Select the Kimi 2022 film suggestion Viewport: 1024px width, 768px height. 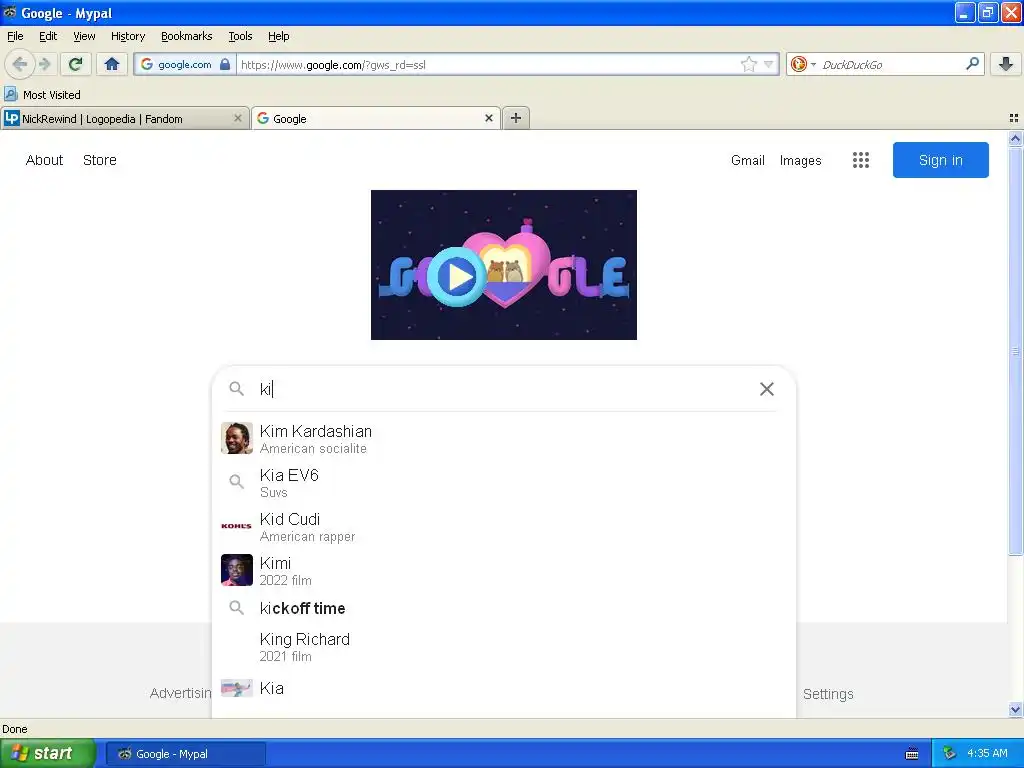[503, 570]
